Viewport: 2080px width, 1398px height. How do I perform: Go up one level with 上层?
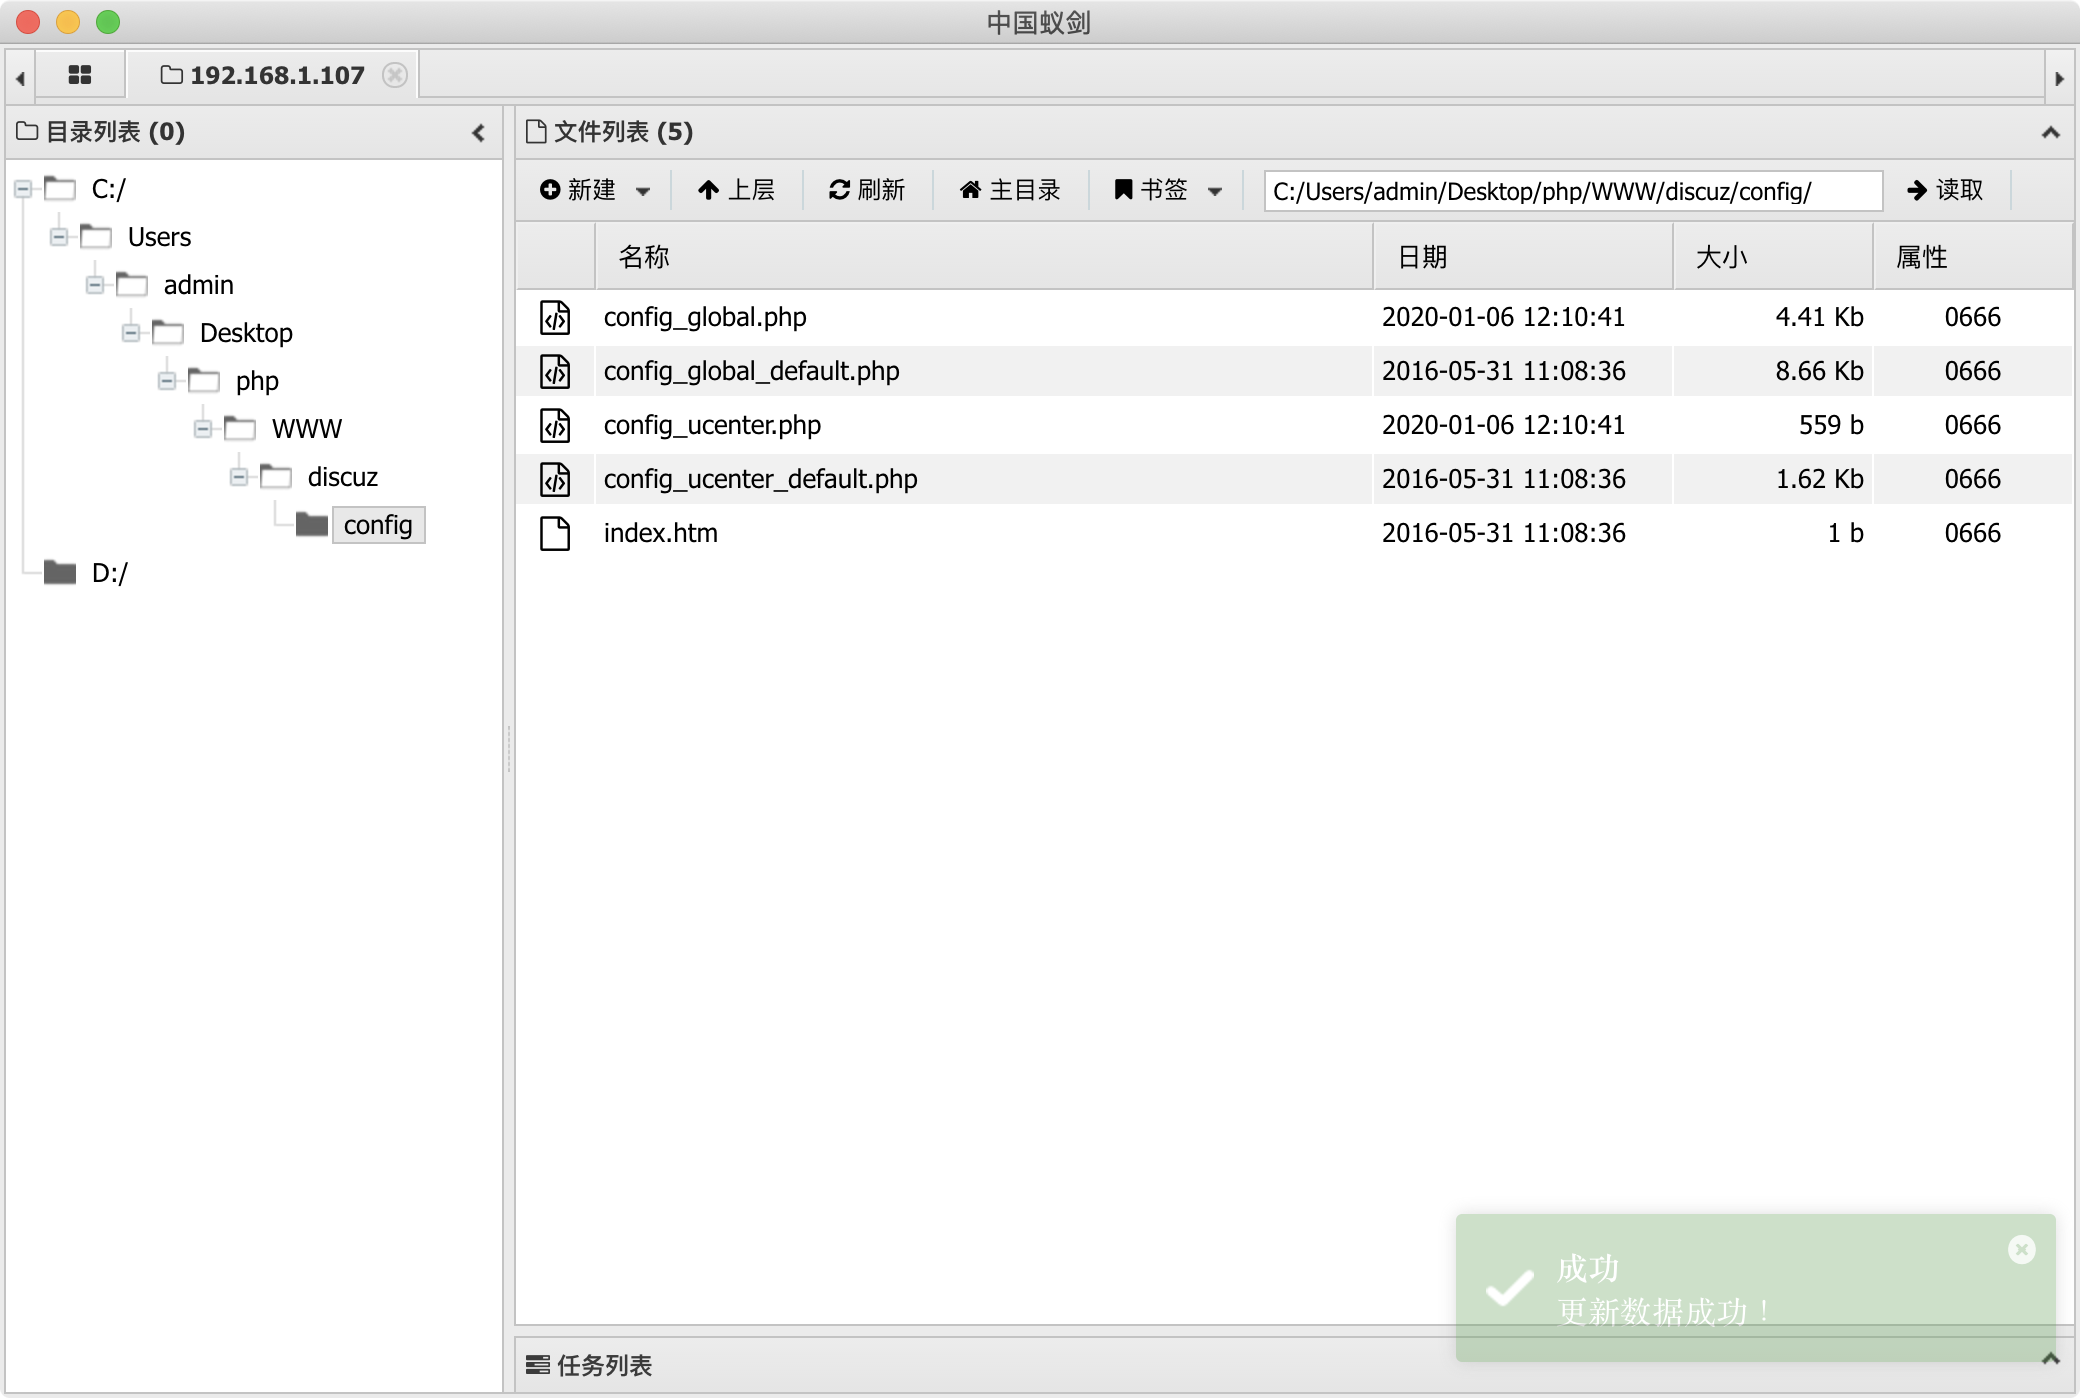736,190
